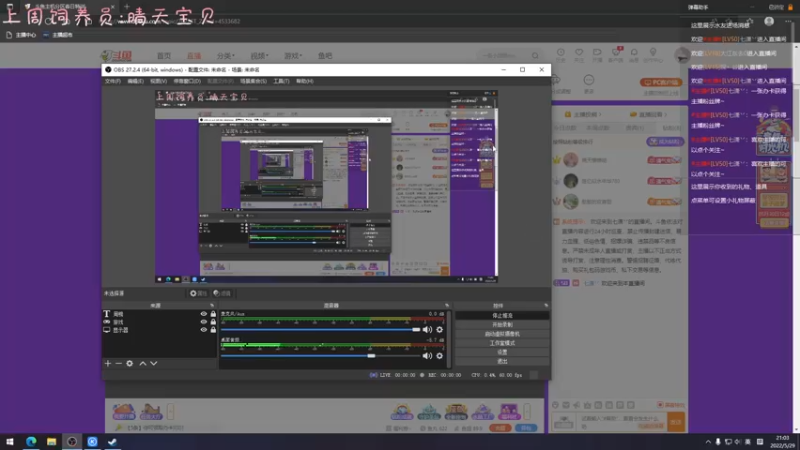800x450 pixels.
Task: Click the Douyu logo in the browser
Action: coord(117,56)
